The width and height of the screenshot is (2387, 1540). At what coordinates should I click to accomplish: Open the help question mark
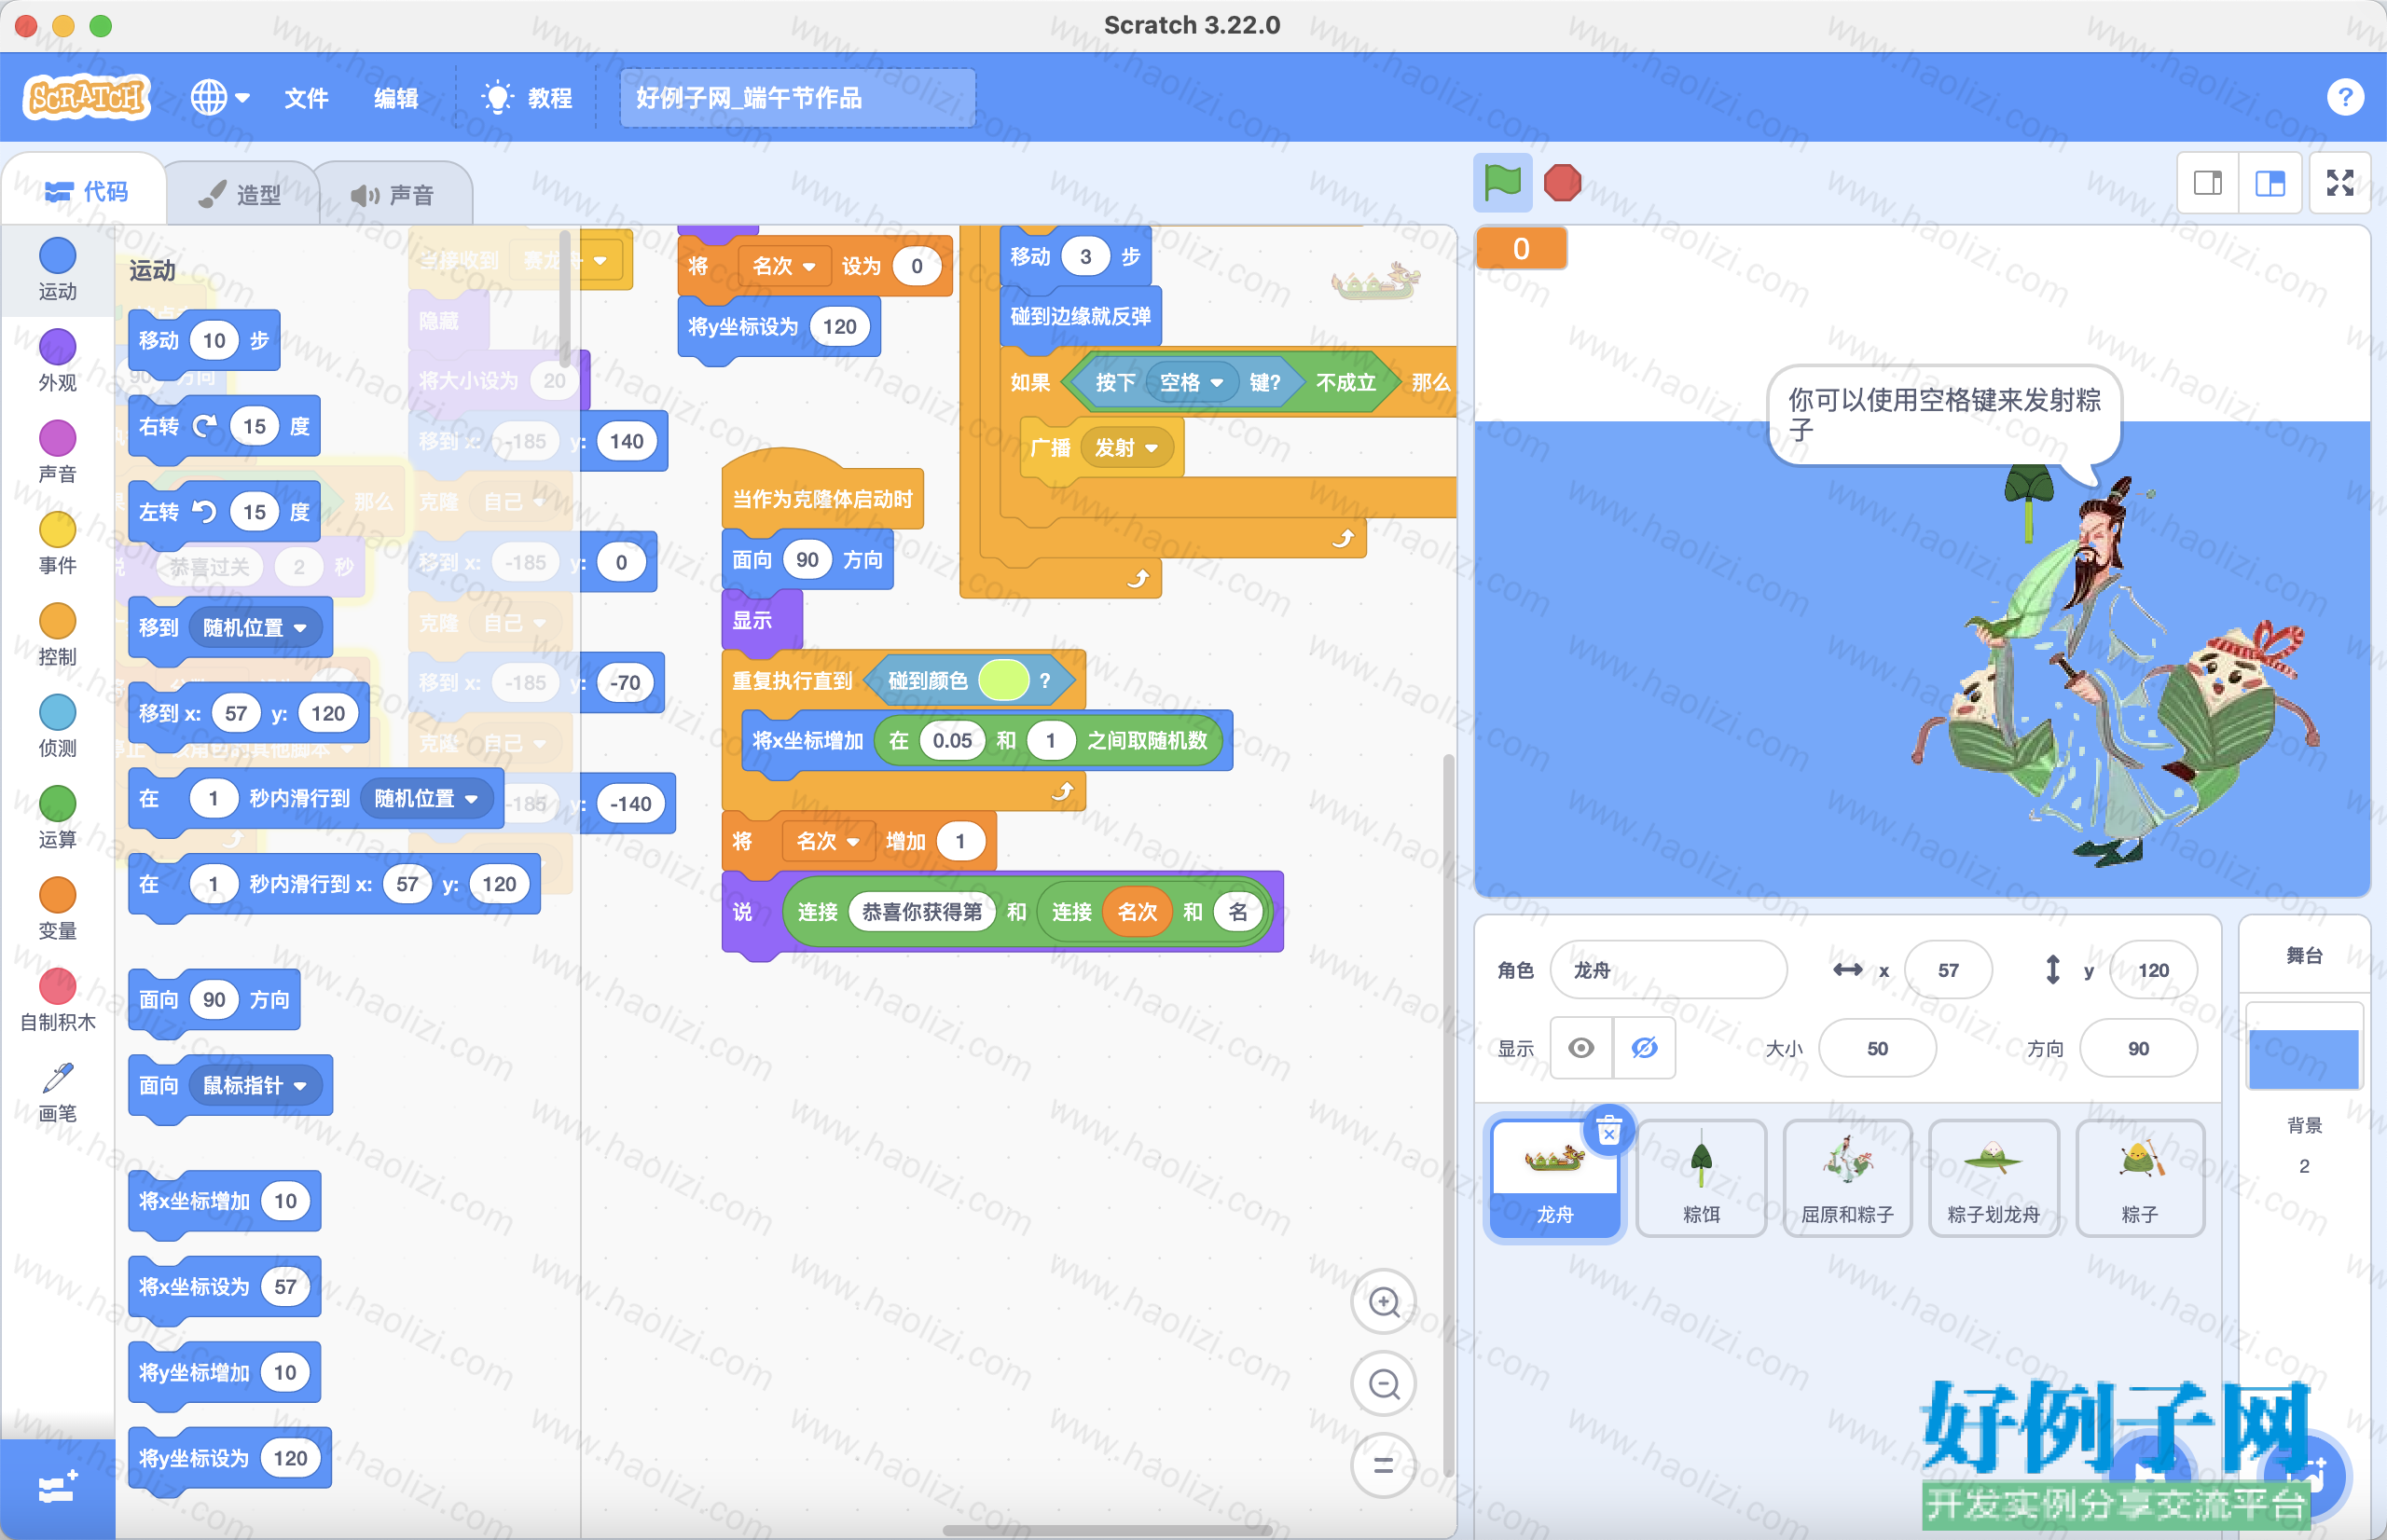(x=2345, y=97)
